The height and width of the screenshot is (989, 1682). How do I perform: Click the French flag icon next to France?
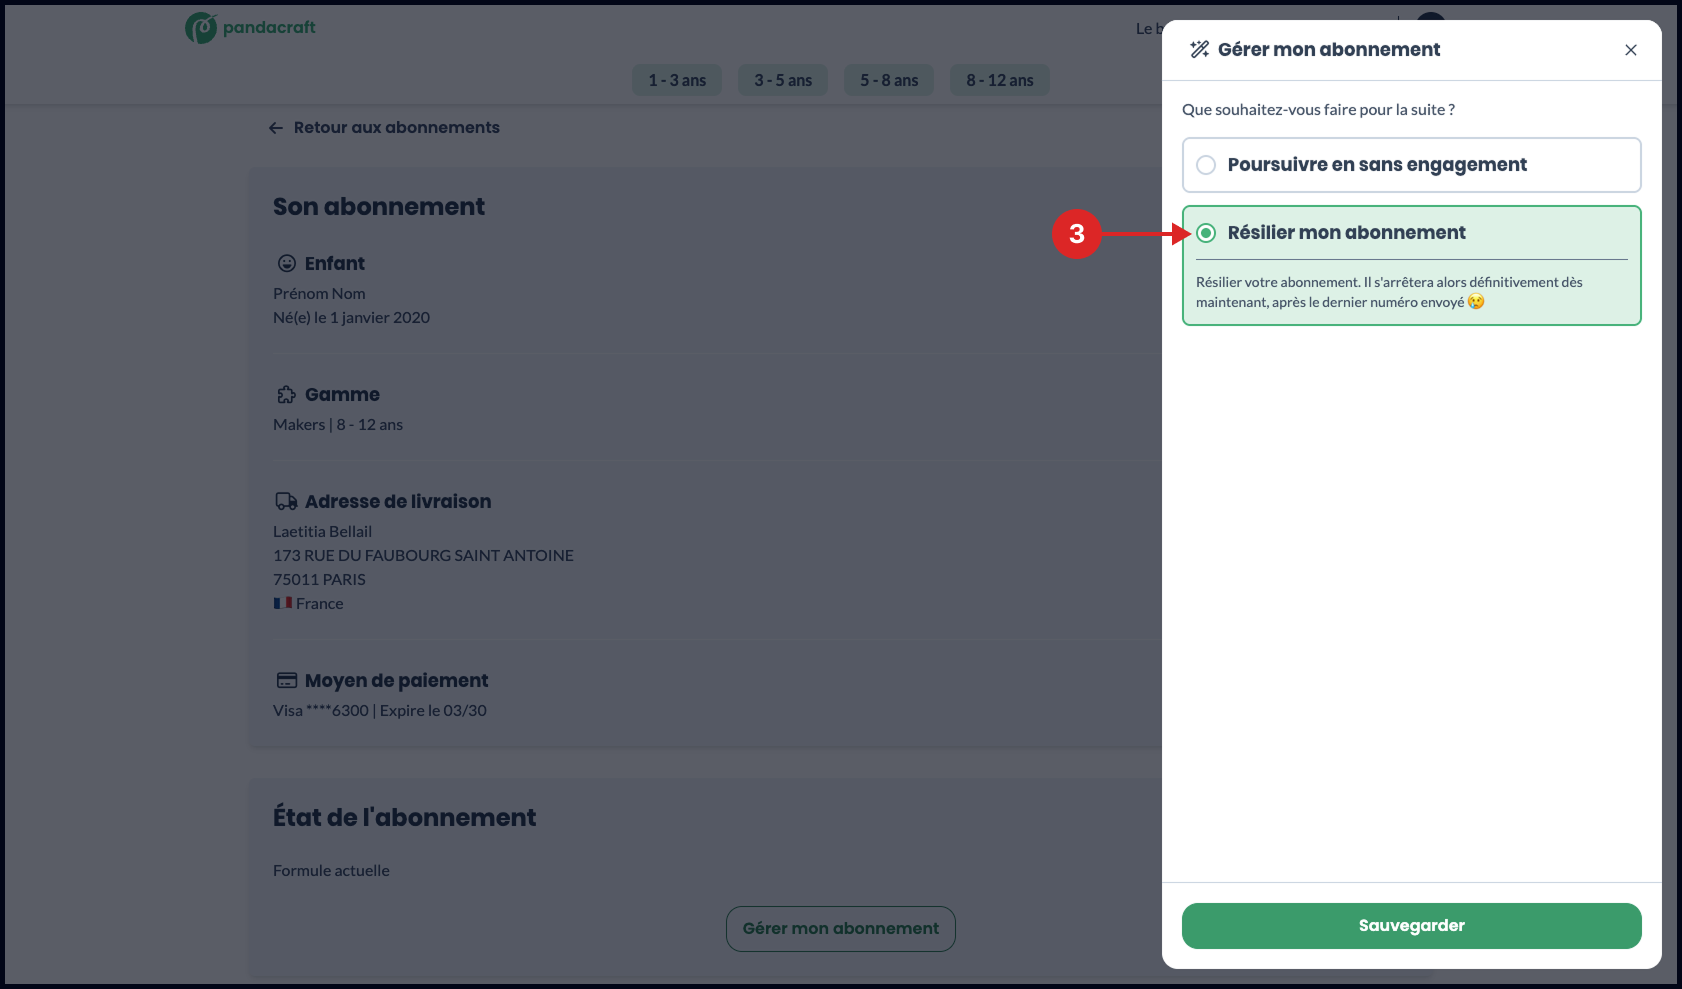point(283,603)
